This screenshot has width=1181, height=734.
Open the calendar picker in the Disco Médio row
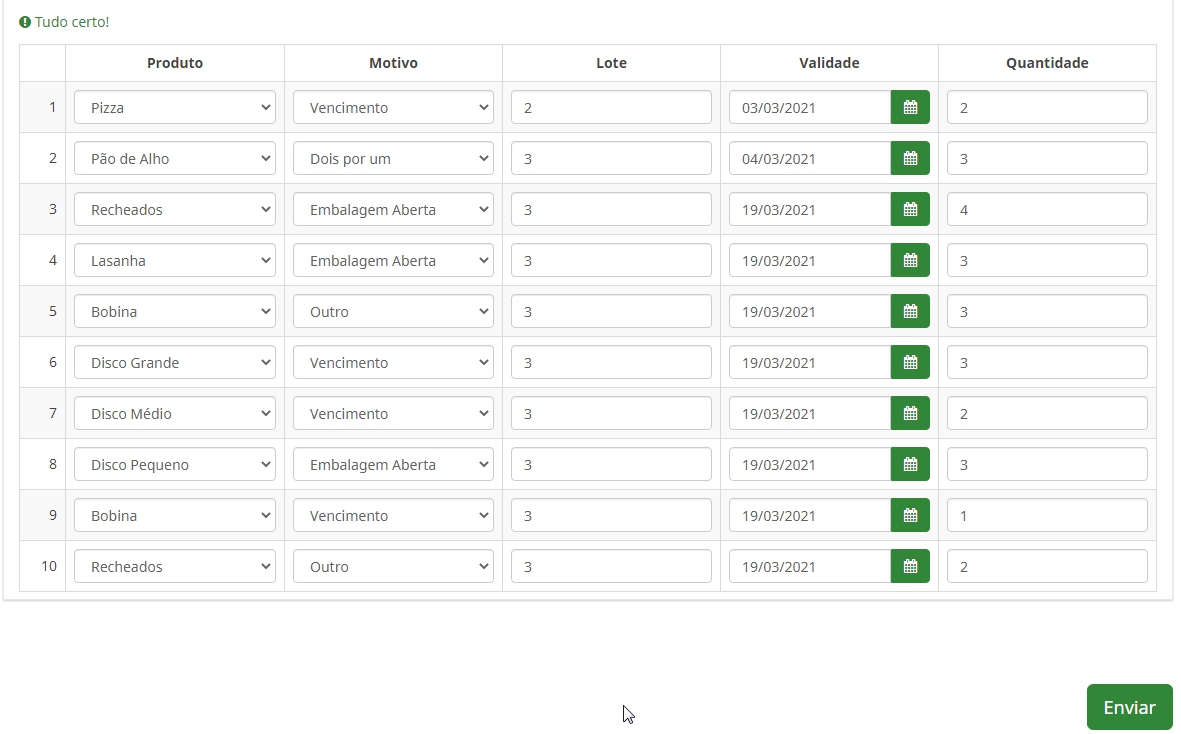[x=910, y=413]
